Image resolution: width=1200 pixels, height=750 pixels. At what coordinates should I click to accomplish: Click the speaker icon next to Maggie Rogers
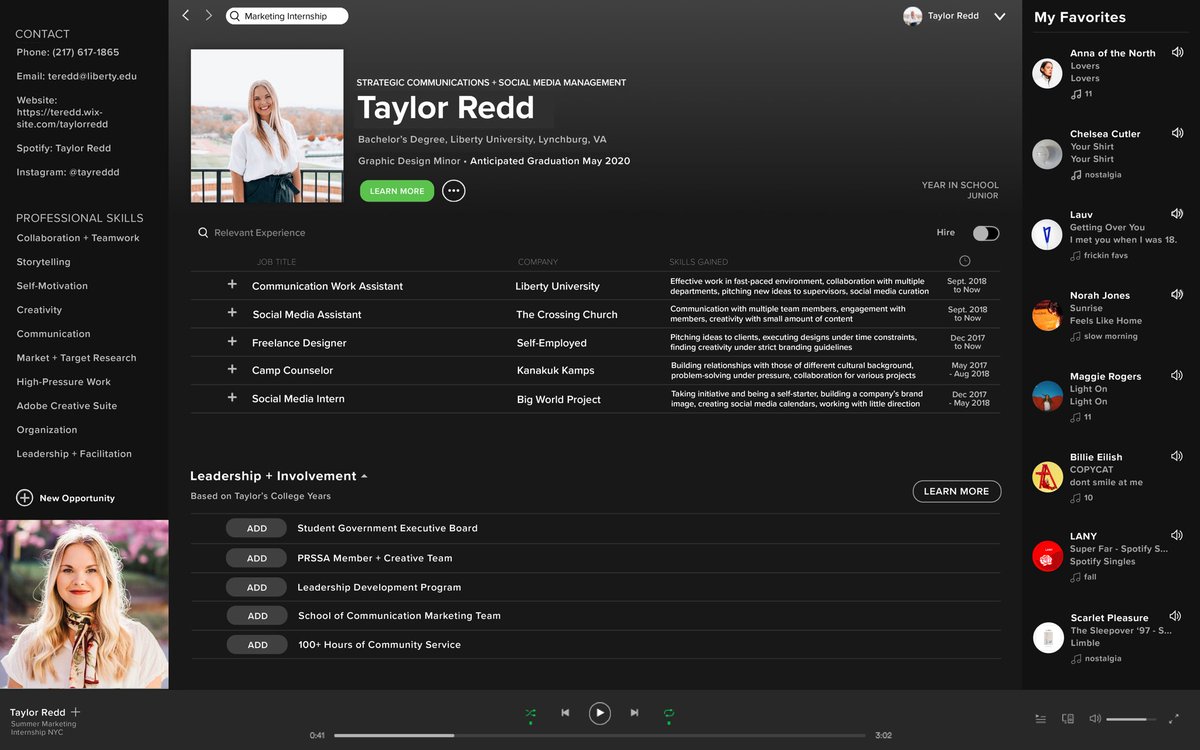1177,376
